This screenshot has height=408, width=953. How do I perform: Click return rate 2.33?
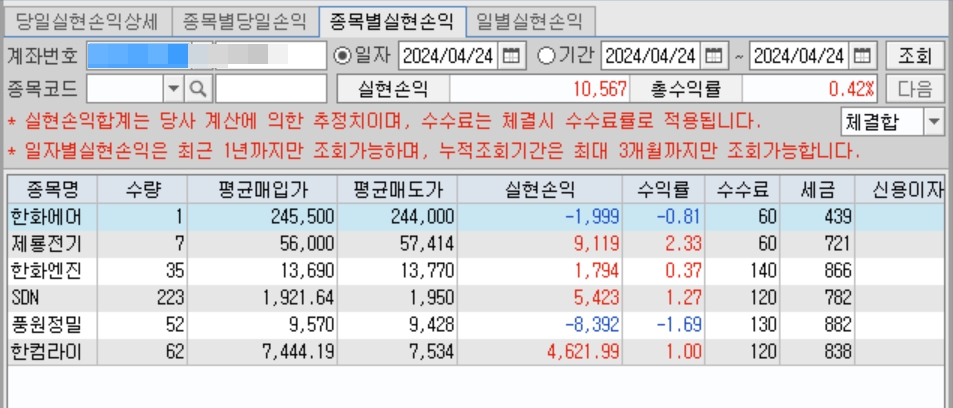point(683,244)
